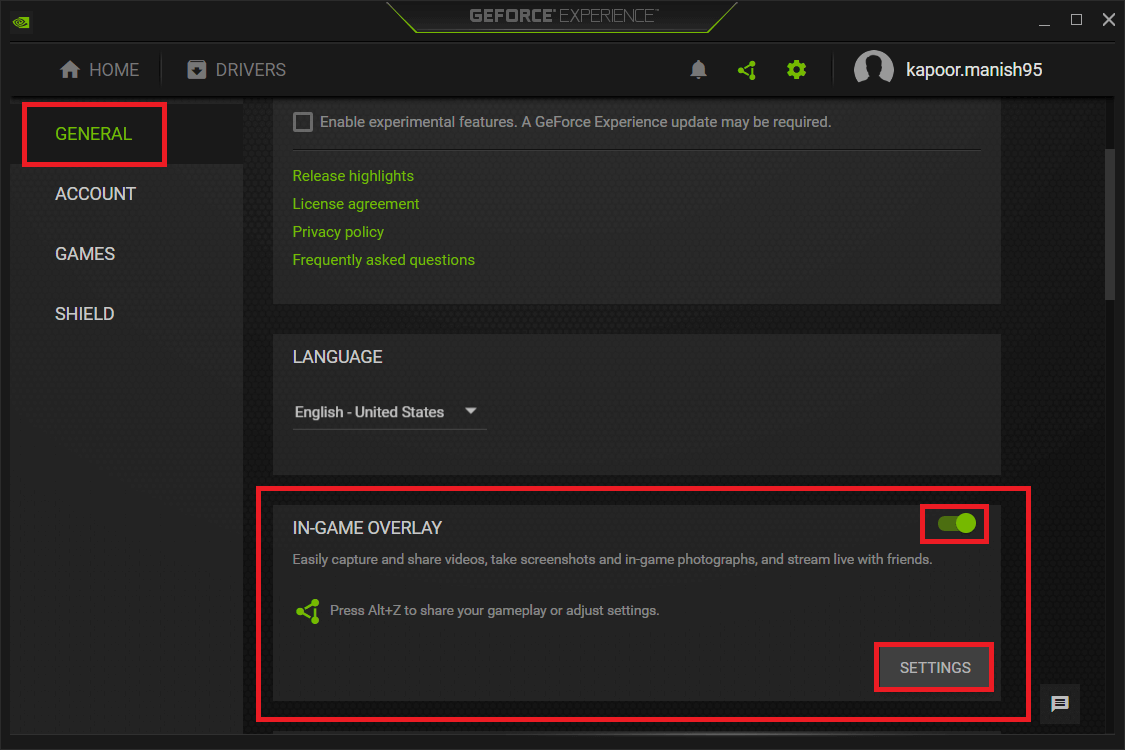The image size is (1125, 750).
Task: Switch to the Drivers tab
Action: click(x=236, y=70)
